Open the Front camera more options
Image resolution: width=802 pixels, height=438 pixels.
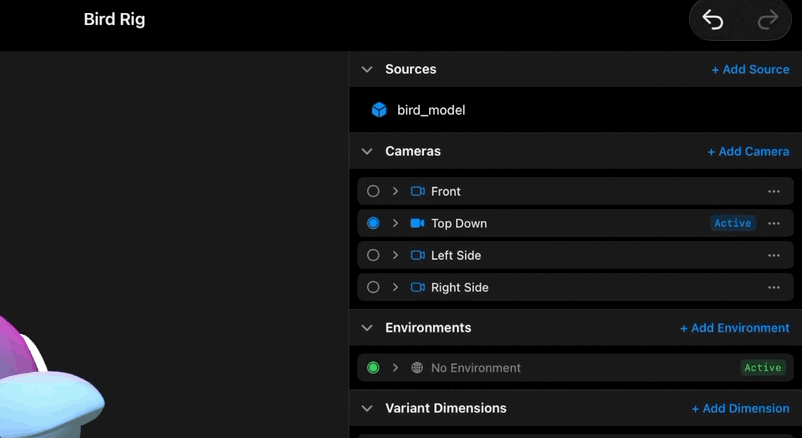tap(774, 191)
